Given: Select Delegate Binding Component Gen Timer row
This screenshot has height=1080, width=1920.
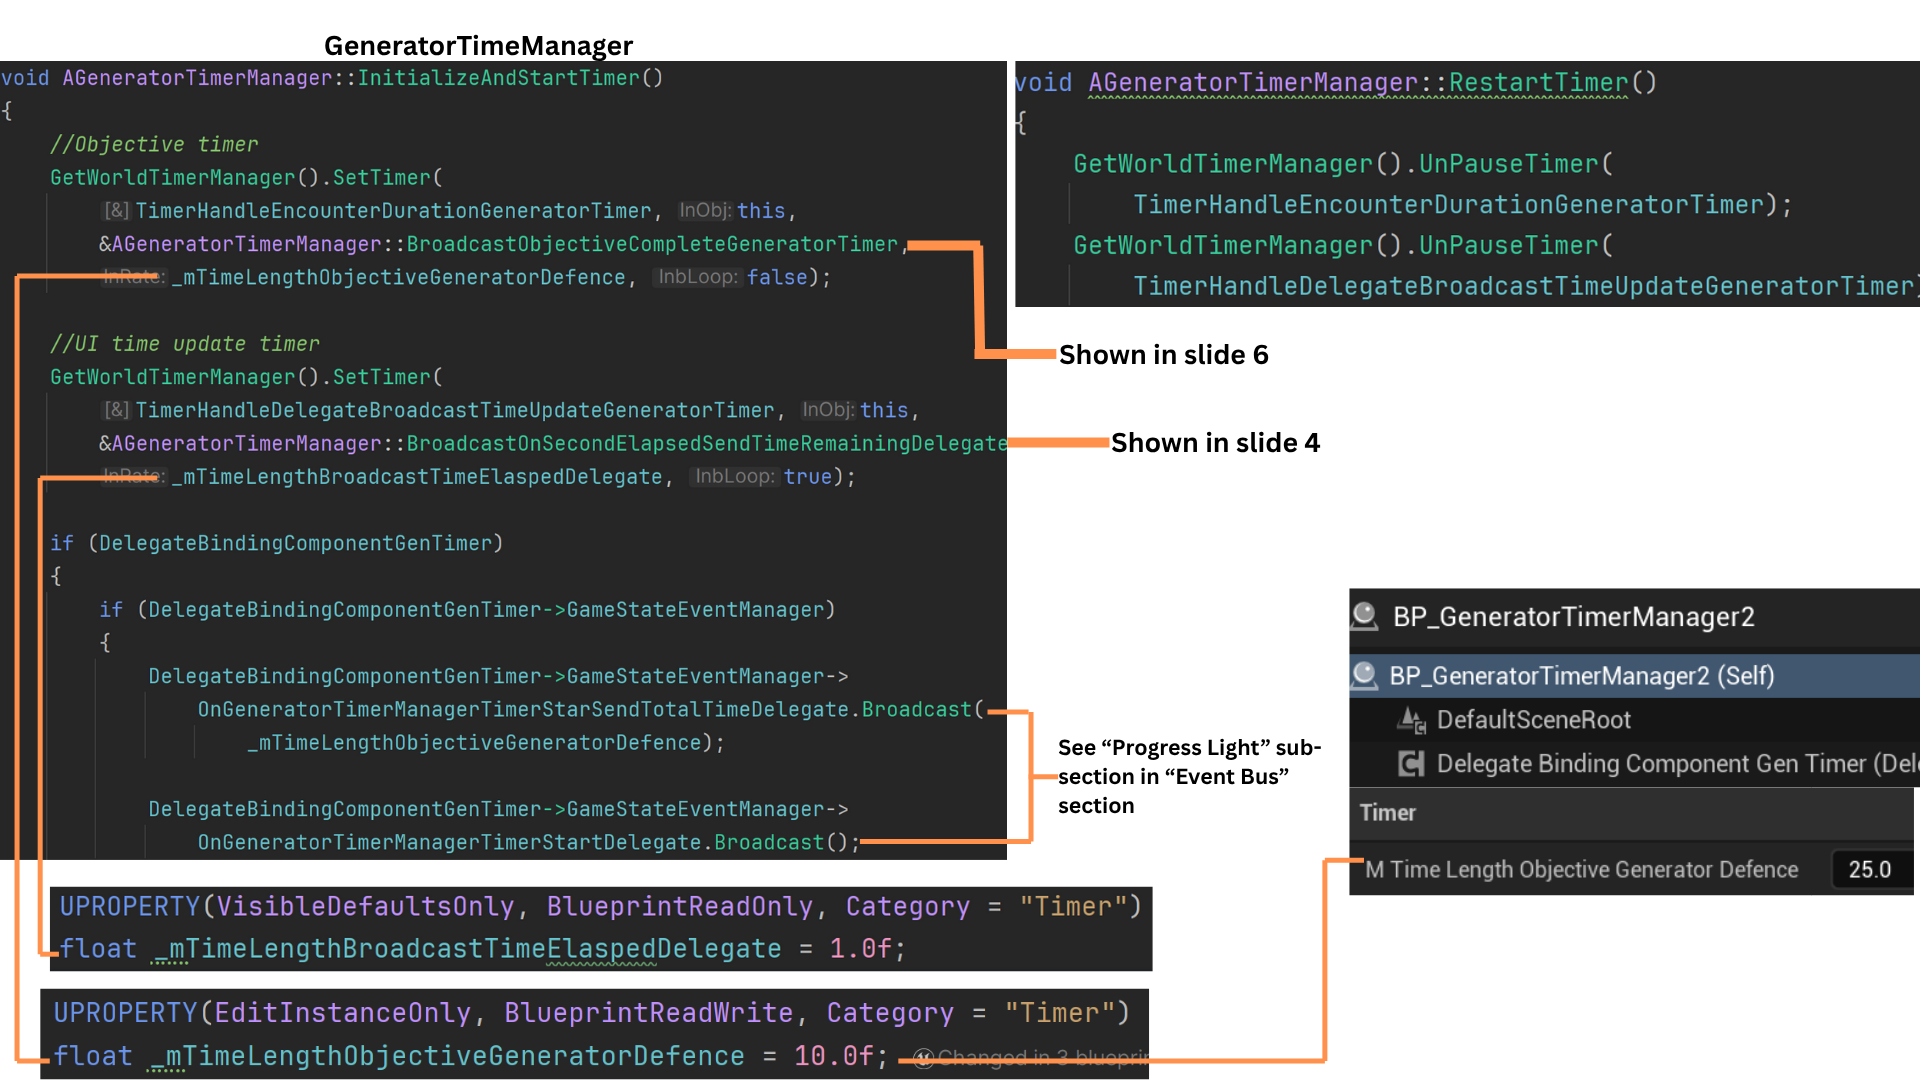Looking at the screenshot, I should click(1670, 764).
